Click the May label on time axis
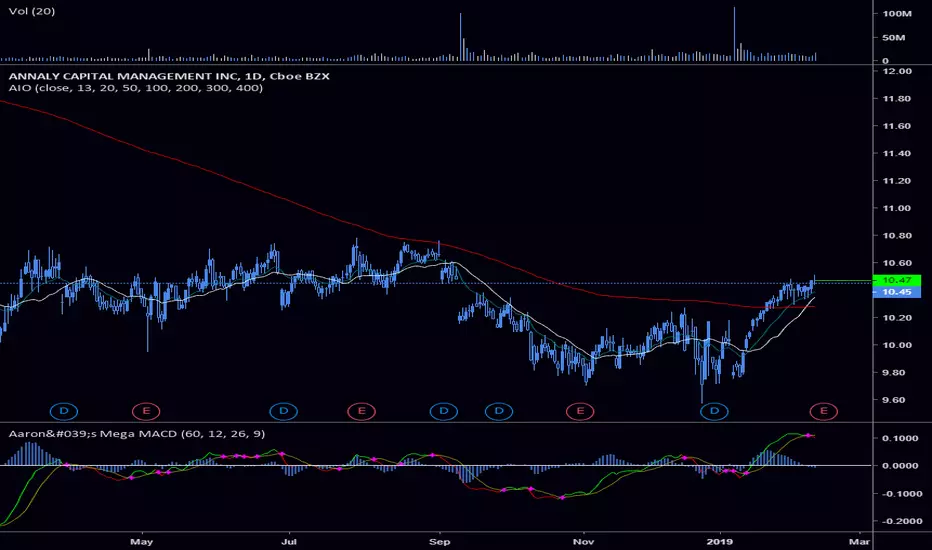This screenshot has width=932, height=550. [x=141, y=542]
